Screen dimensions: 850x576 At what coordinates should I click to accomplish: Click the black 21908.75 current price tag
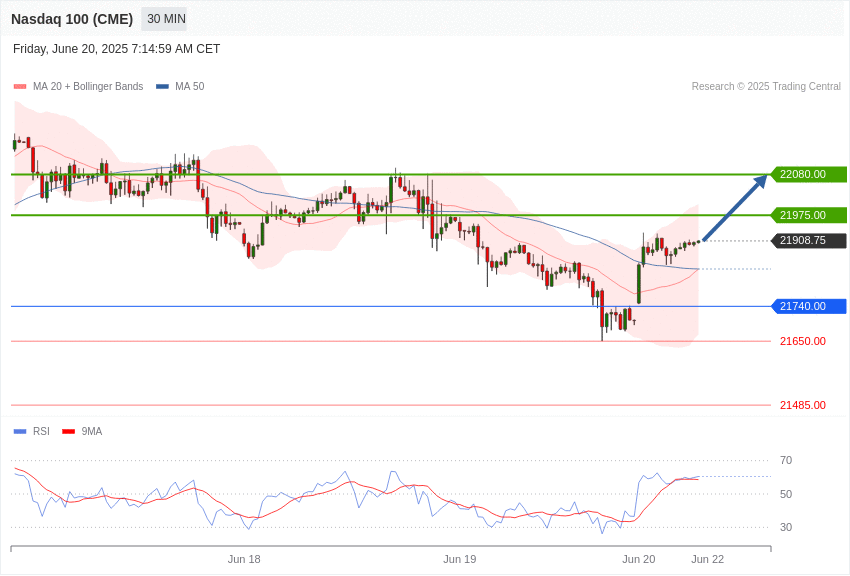click(x=809, y=240)
